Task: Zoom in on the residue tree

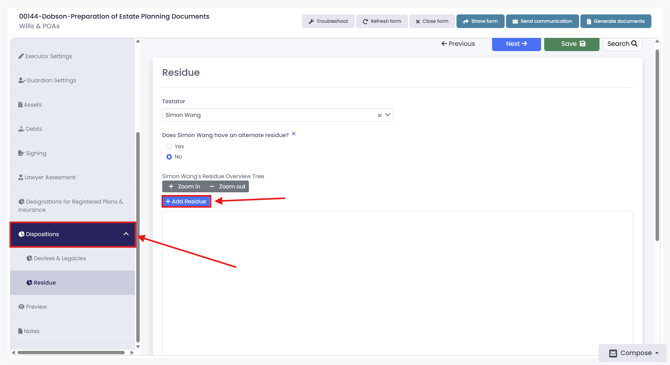Action: coord(184,186)
